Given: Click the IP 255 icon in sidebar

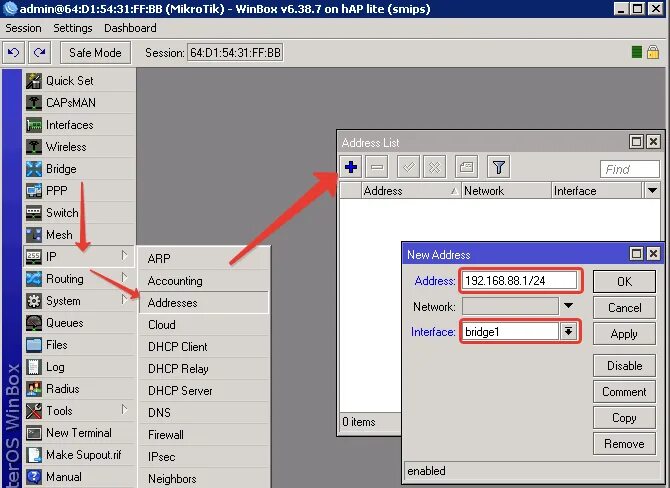Looking at the screenshot, I should (34, 256).
